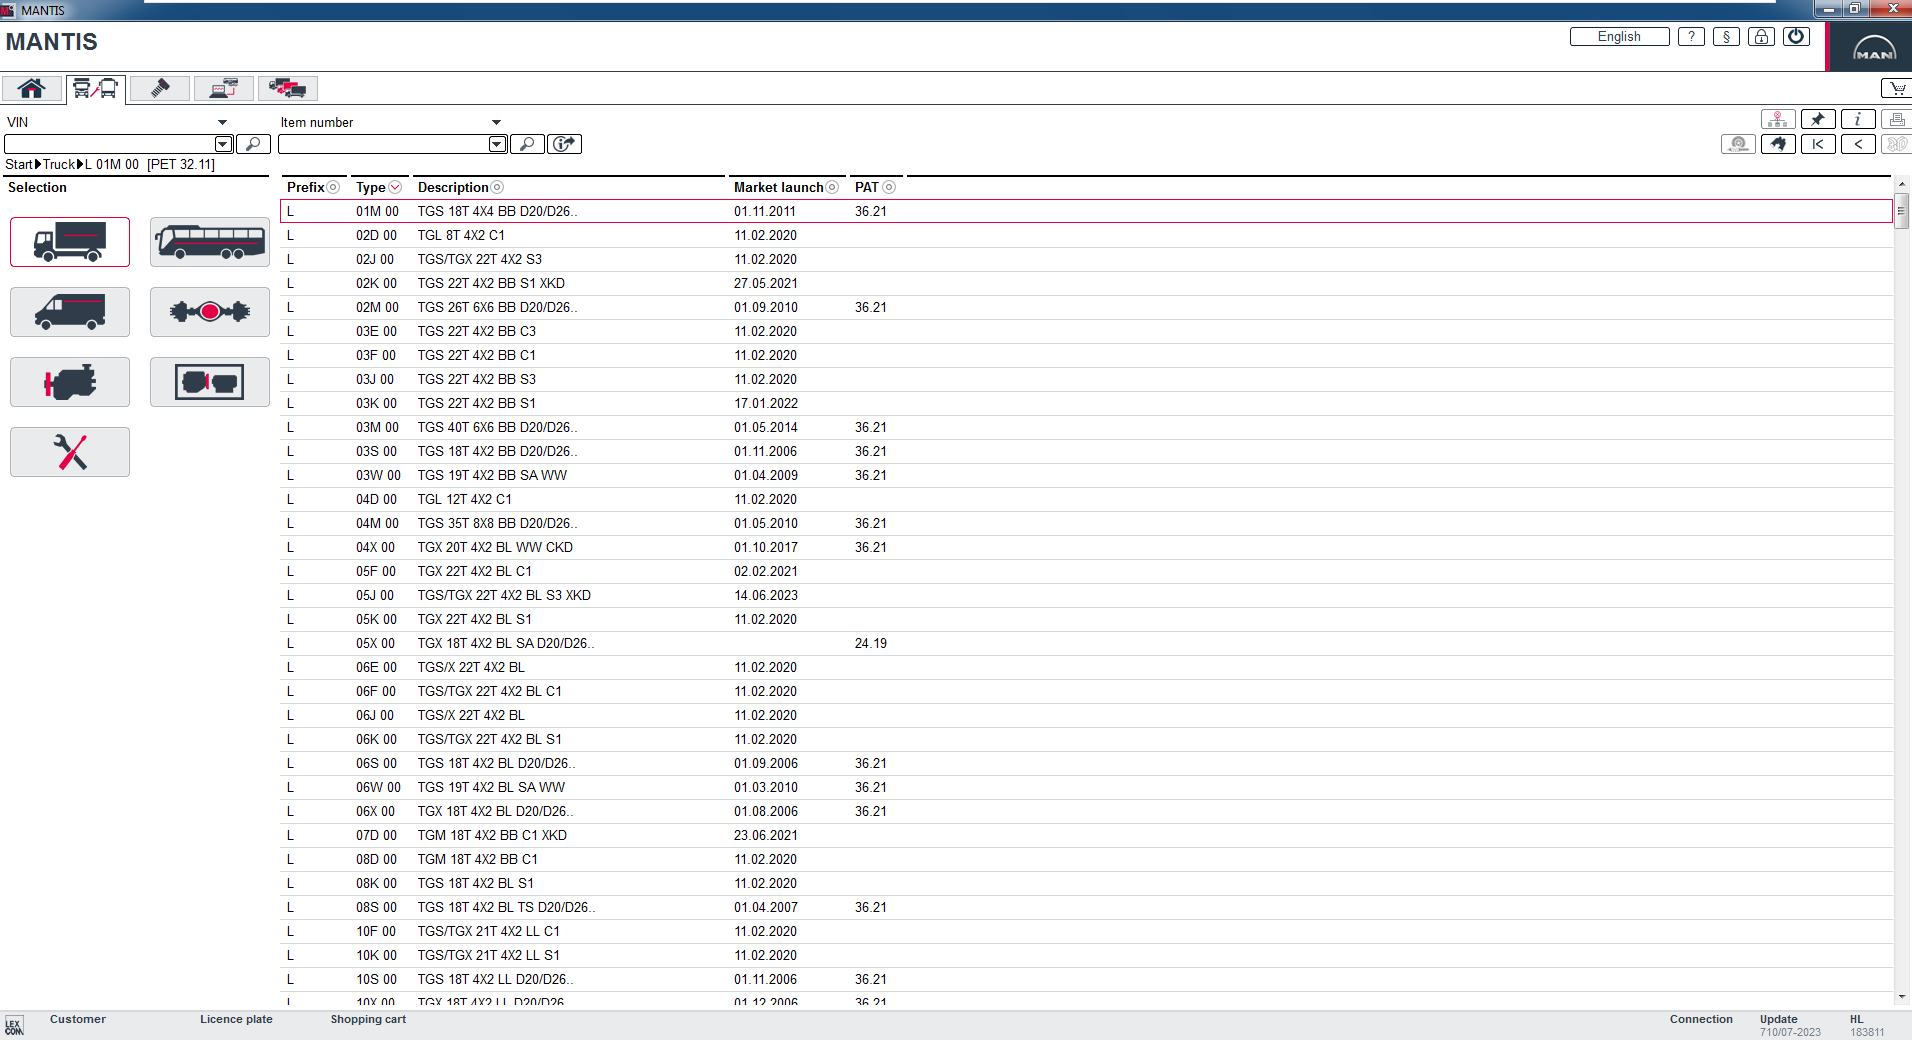Click the laptop diagnostics toolbar icon
This screenshot has height=1040, width=1912.
pyautogui.click(x=222, y=88)
